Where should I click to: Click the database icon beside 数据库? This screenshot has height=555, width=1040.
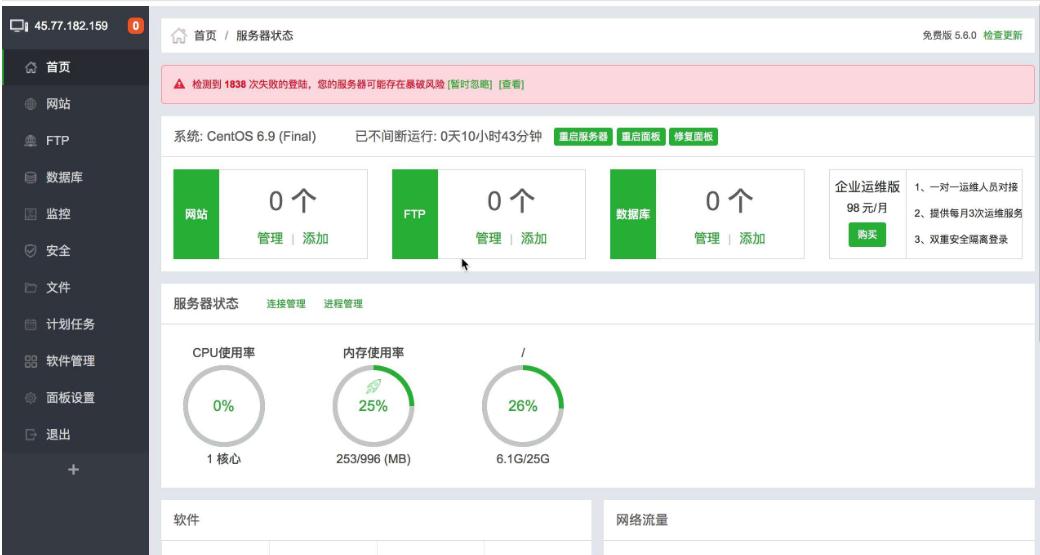(31, 178)
